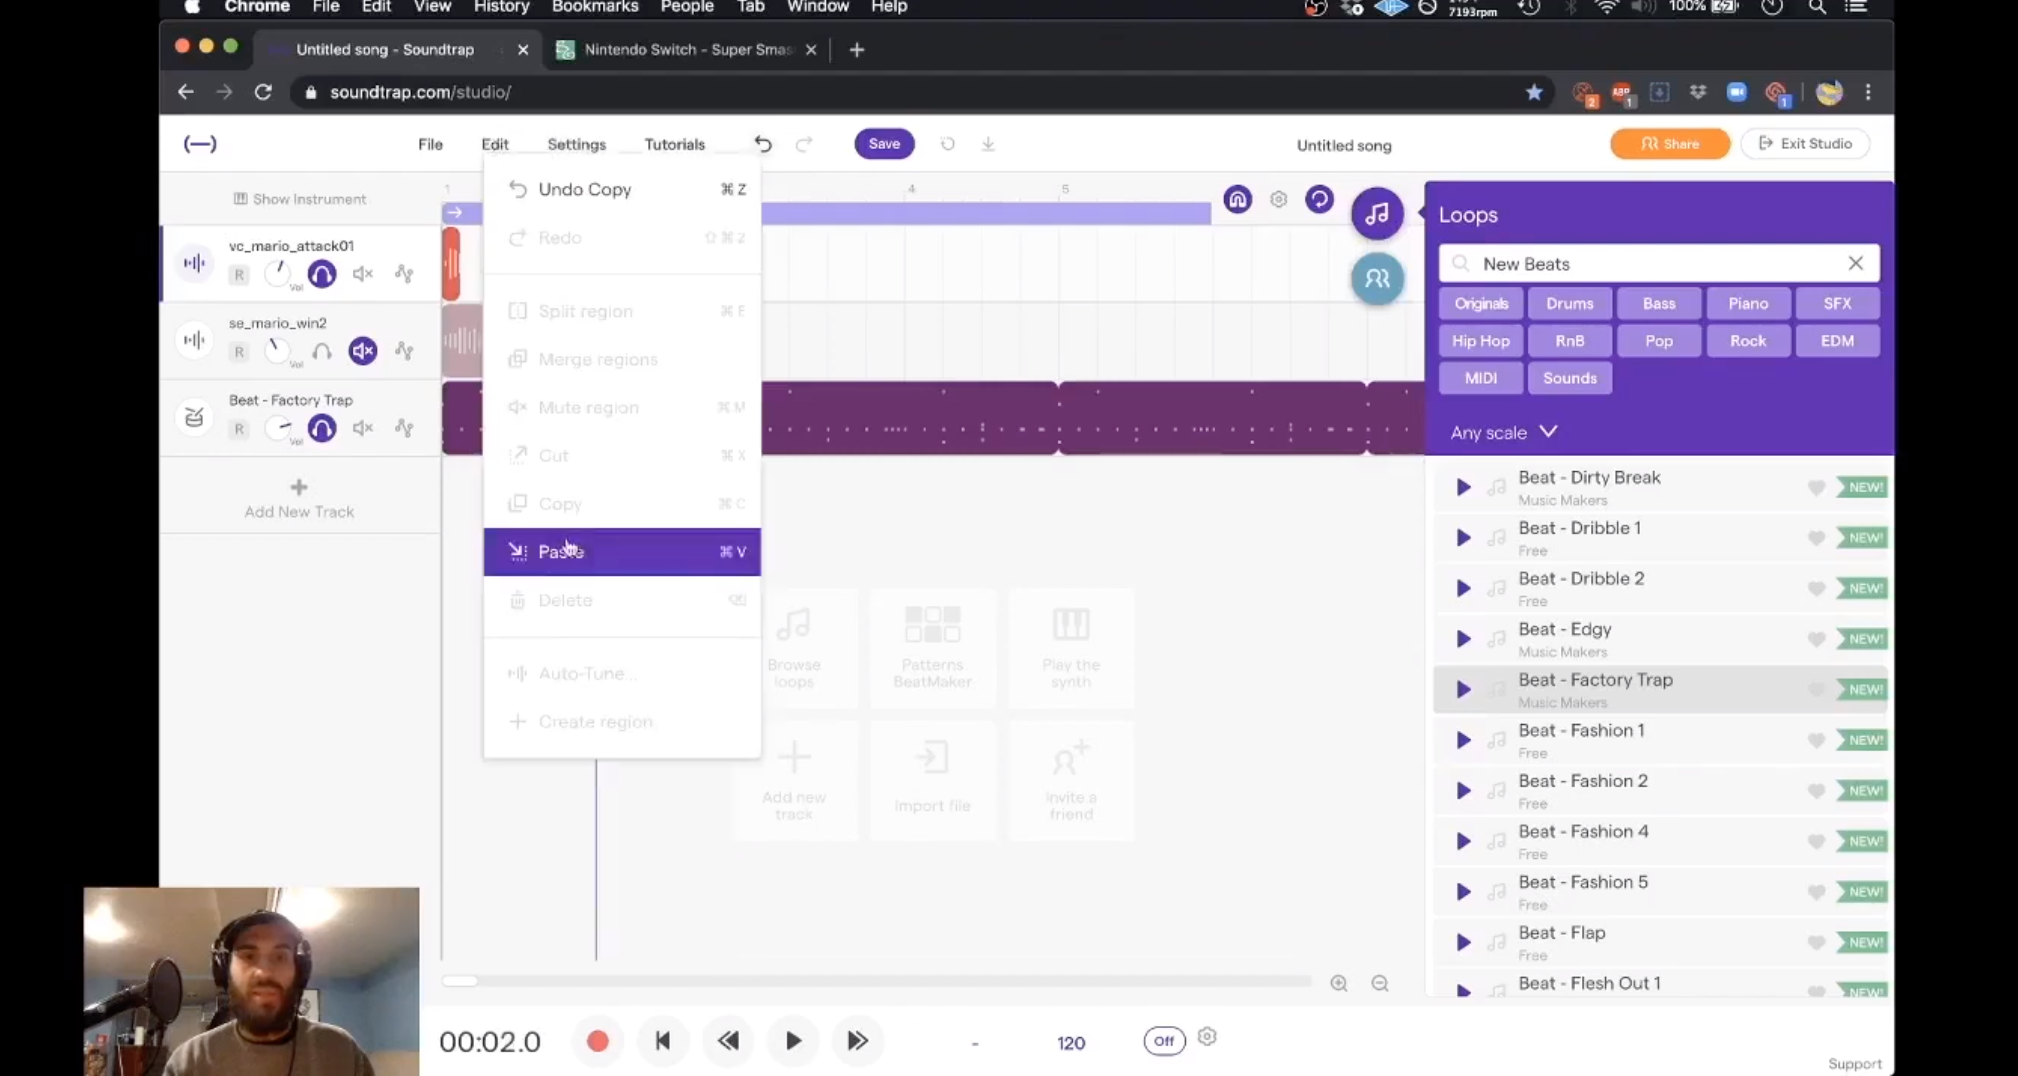Disable headphone monitoring on Beat - Factory Trap

(321, 428)
